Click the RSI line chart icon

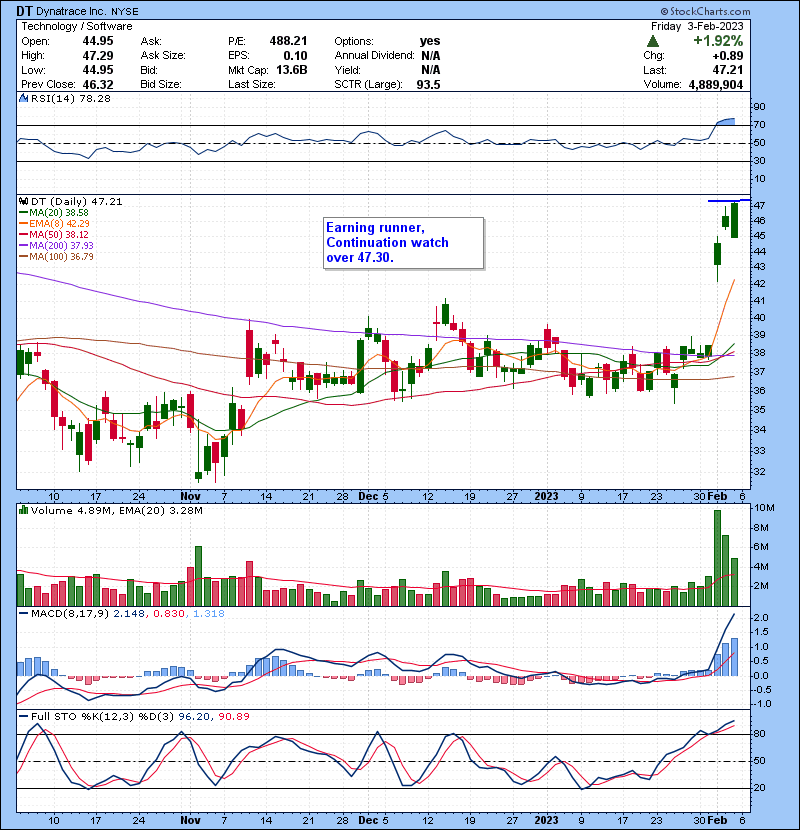(23, 98)
